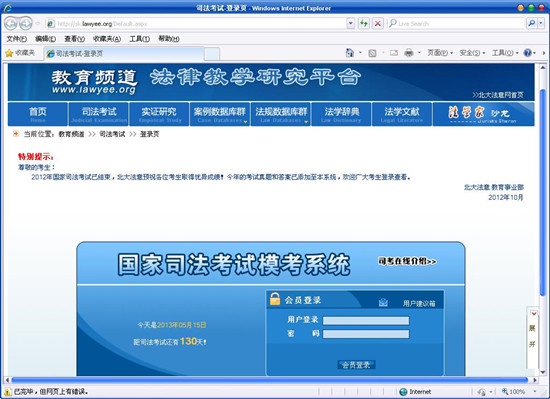The width and height of the screenshot is (550, 399).
Task: Open the 实证研究 navigation item
Action: (x=159, y=114)
